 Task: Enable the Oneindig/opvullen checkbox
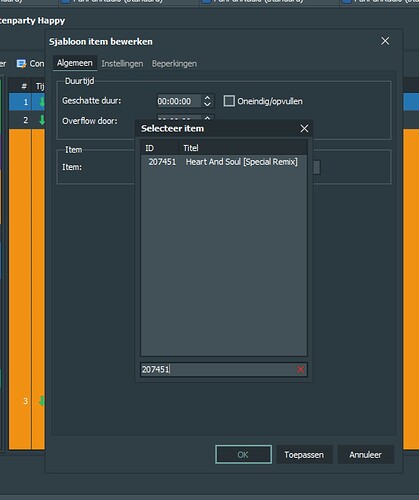(229, 101)
